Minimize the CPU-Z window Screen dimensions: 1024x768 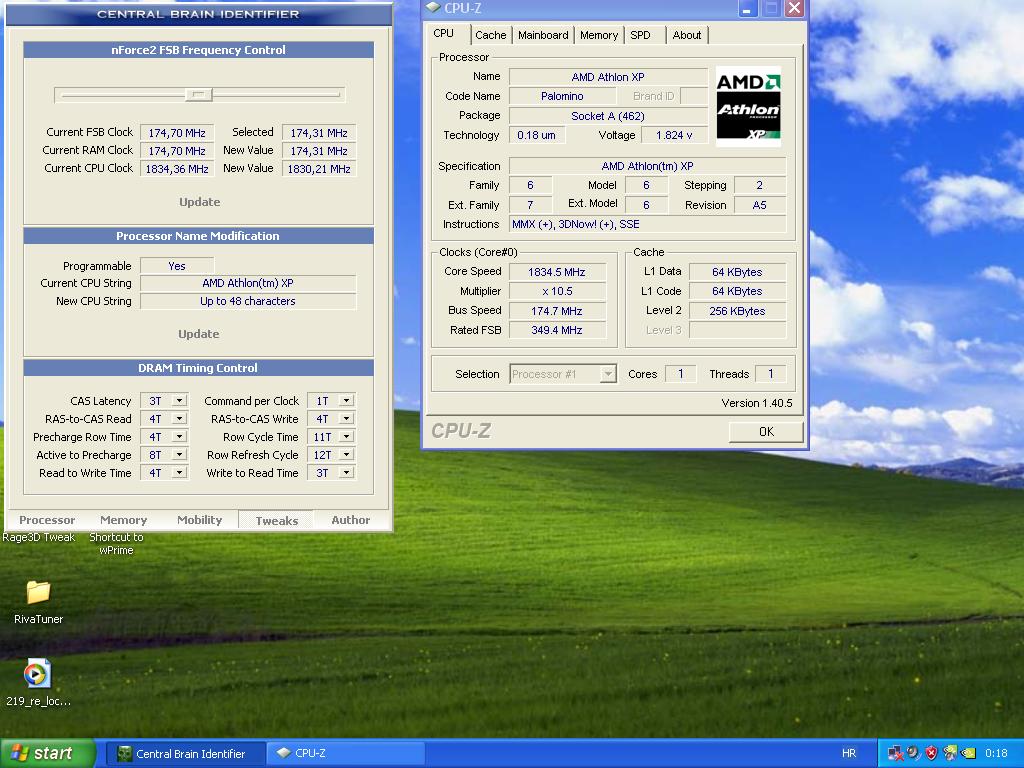(x=747, y=8)
